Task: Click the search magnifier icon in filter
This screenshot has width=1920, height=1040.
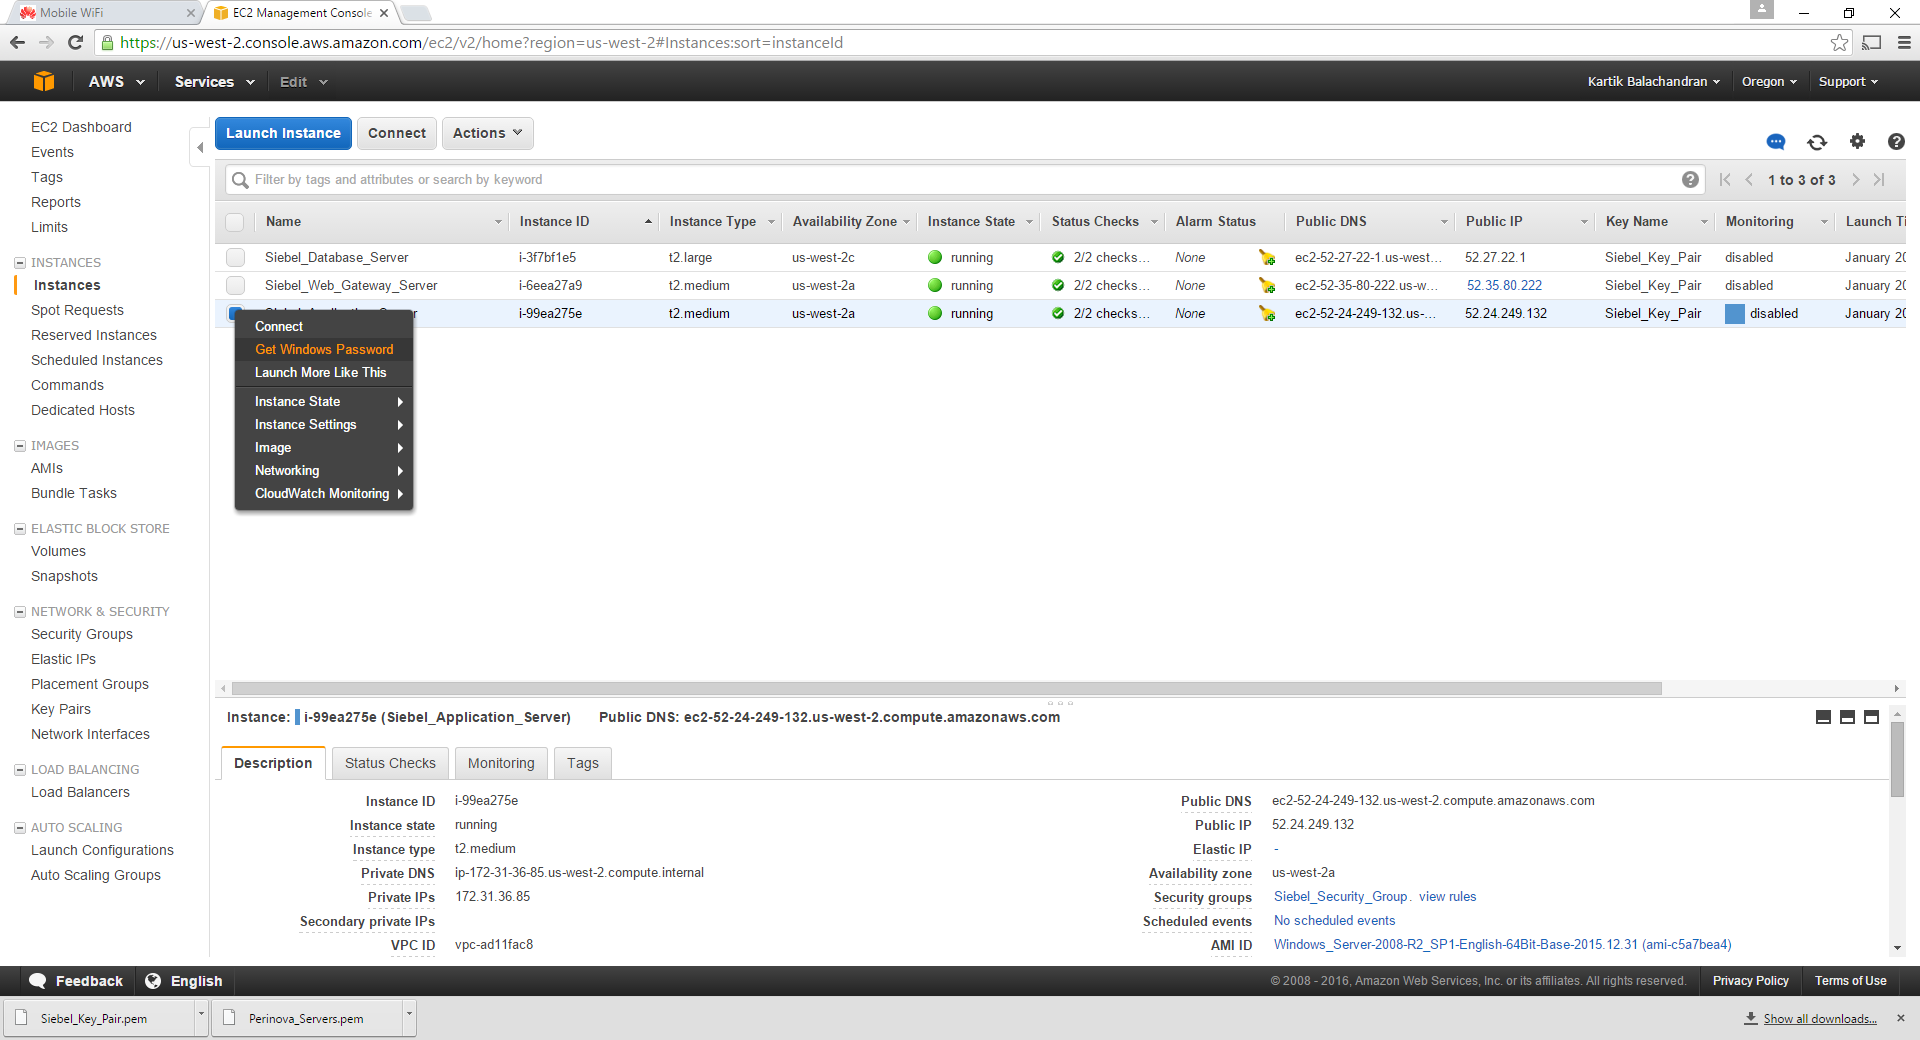Action: coord(240,180)
